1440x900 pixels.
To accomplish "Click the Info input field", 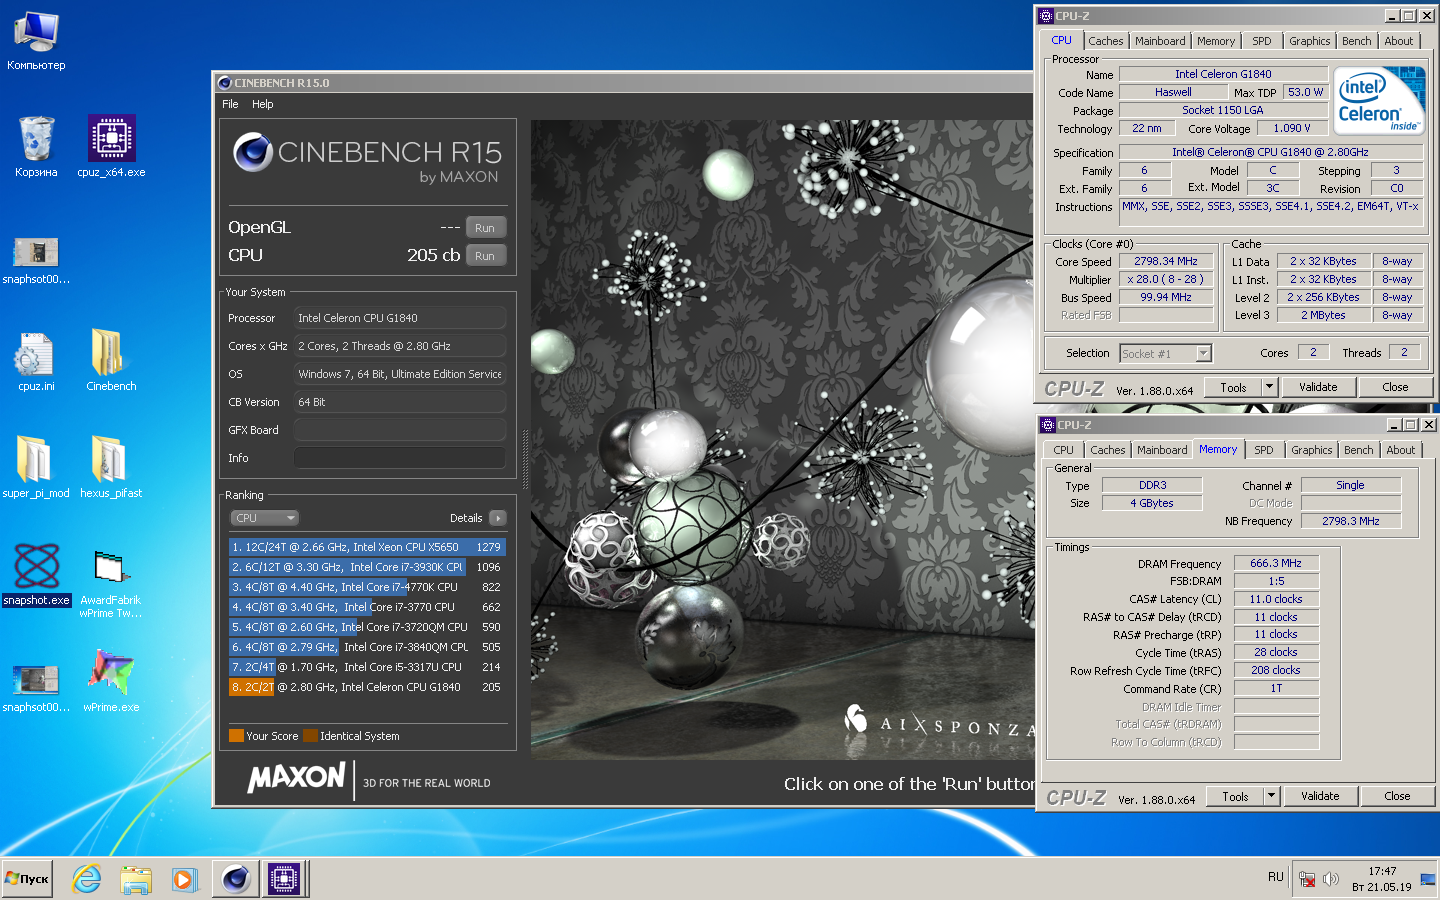I will (x=400, y=458).
